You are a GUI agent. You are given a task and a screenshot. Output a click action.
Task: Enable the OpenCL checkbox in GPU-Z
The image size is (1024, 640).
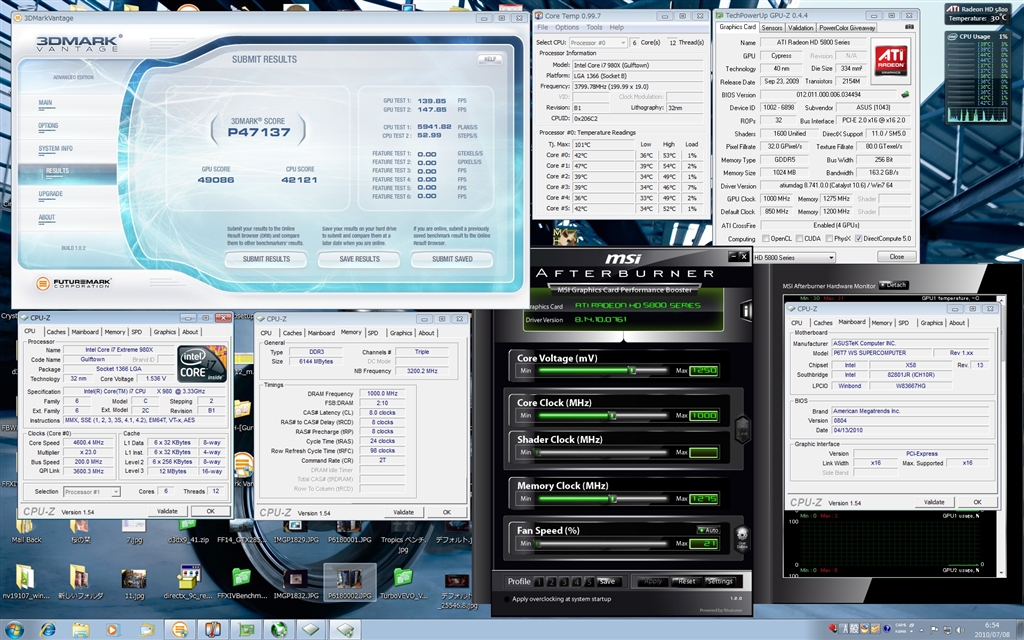765,239
